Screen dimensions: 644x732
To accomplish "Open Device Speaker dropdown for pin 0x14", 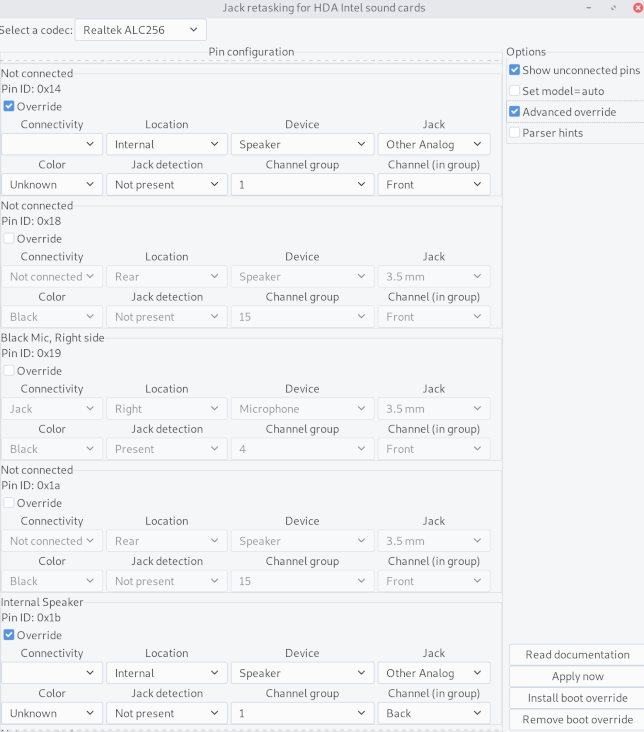I will click(302, 144).
